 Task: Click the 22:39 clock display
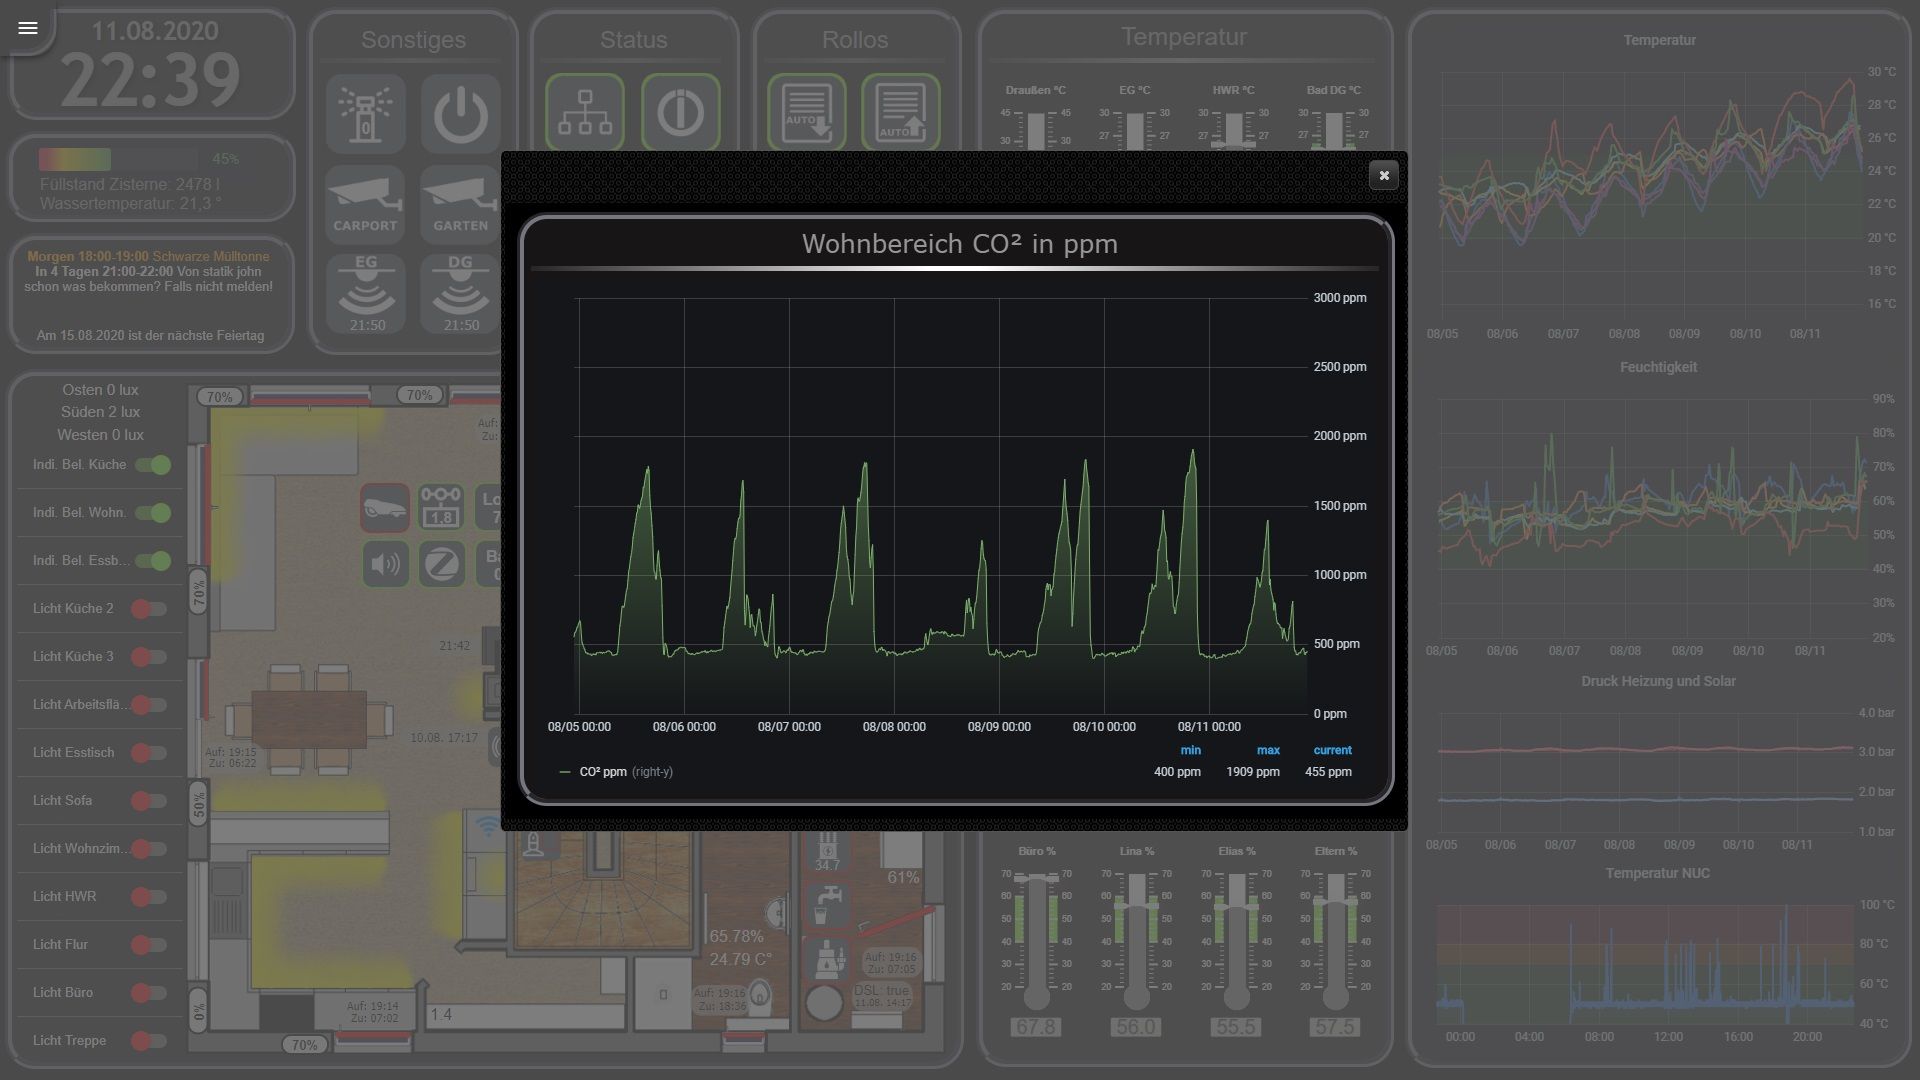coord(150,80)
